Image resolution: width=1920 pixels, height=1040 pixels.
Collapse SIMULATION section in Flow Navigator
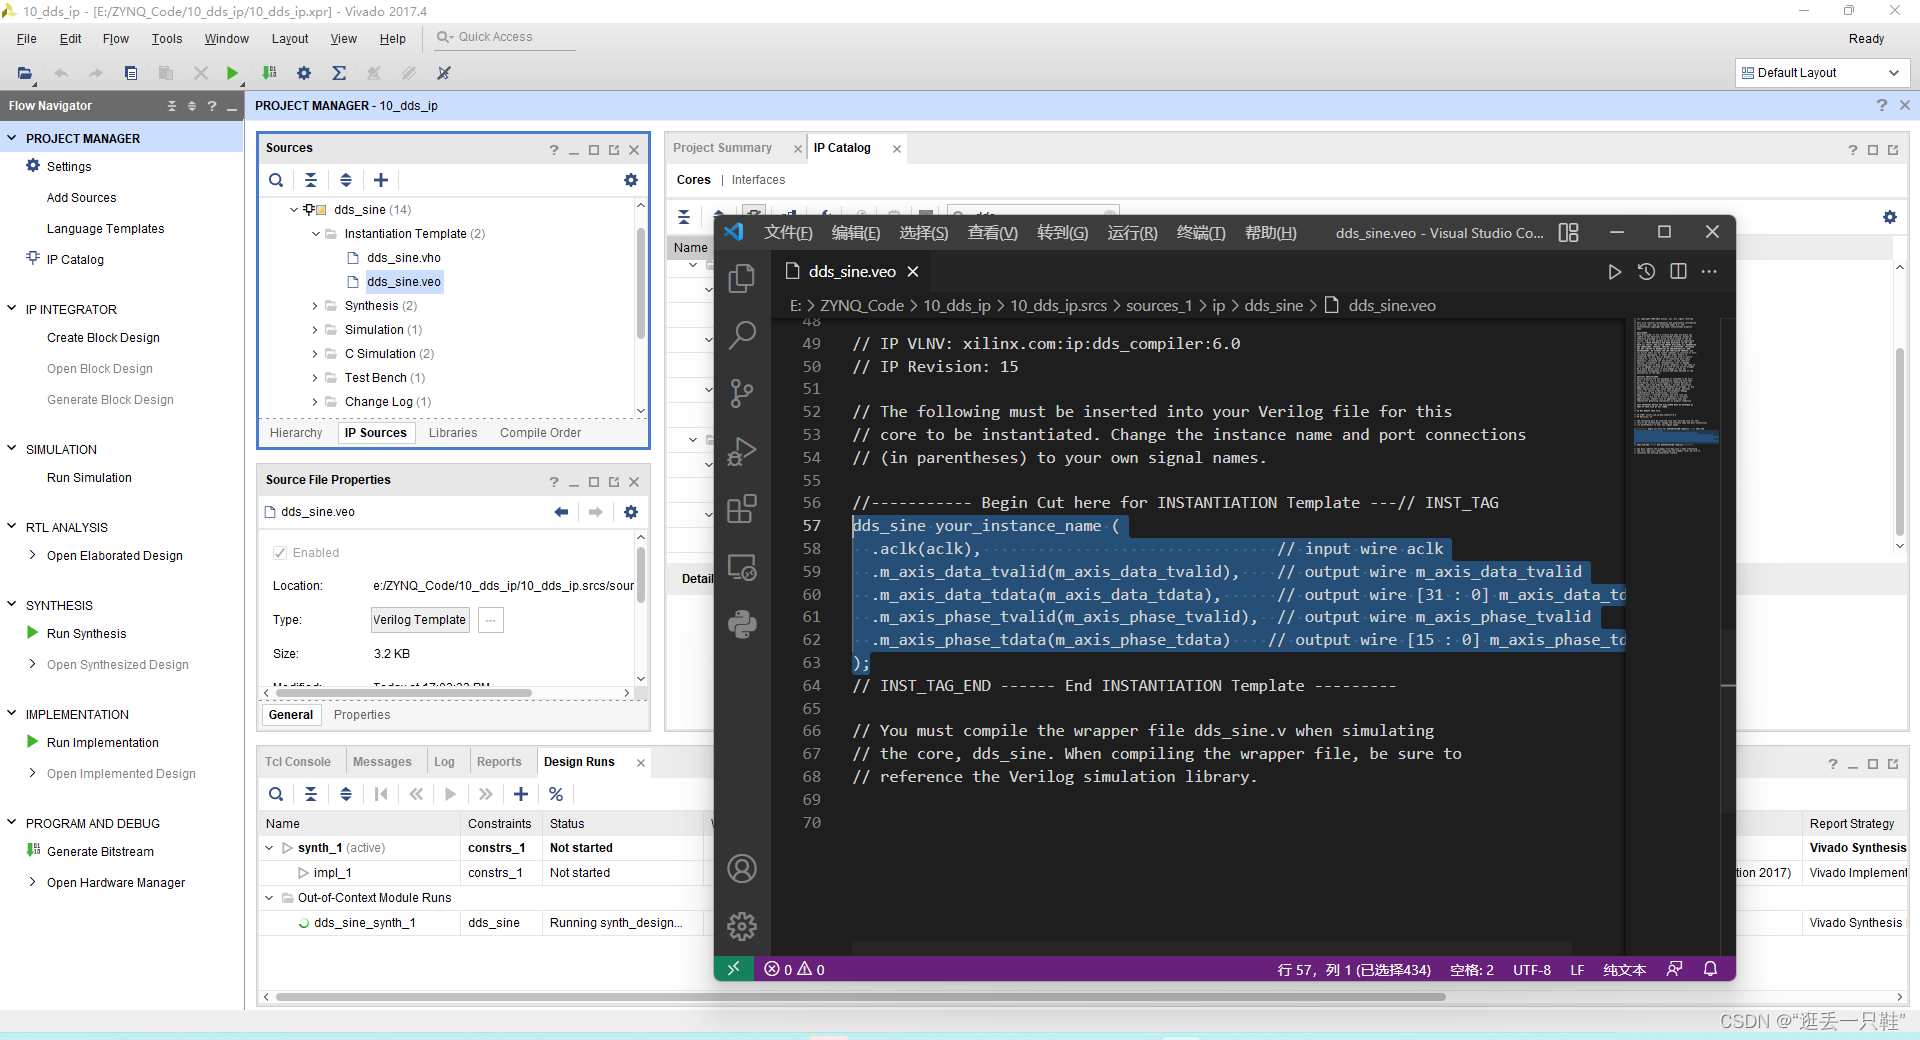pyautogui.click(x=12, y=449)
